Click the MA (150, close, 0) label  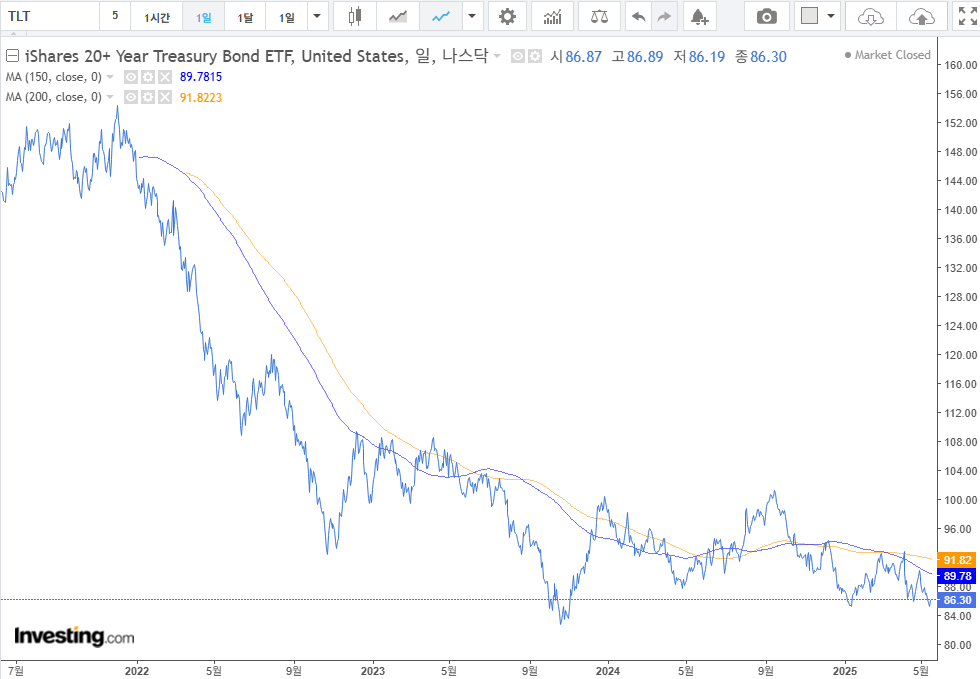[53, 77]
